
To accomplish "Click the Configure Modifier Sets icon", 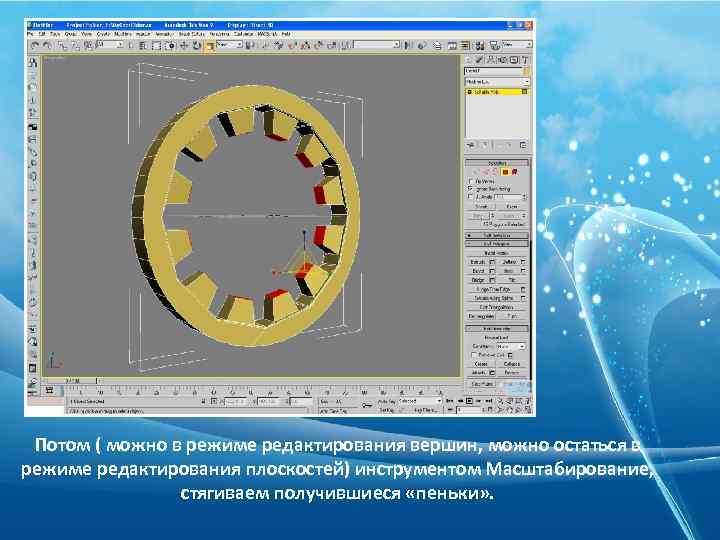I will tap(523, 145).
